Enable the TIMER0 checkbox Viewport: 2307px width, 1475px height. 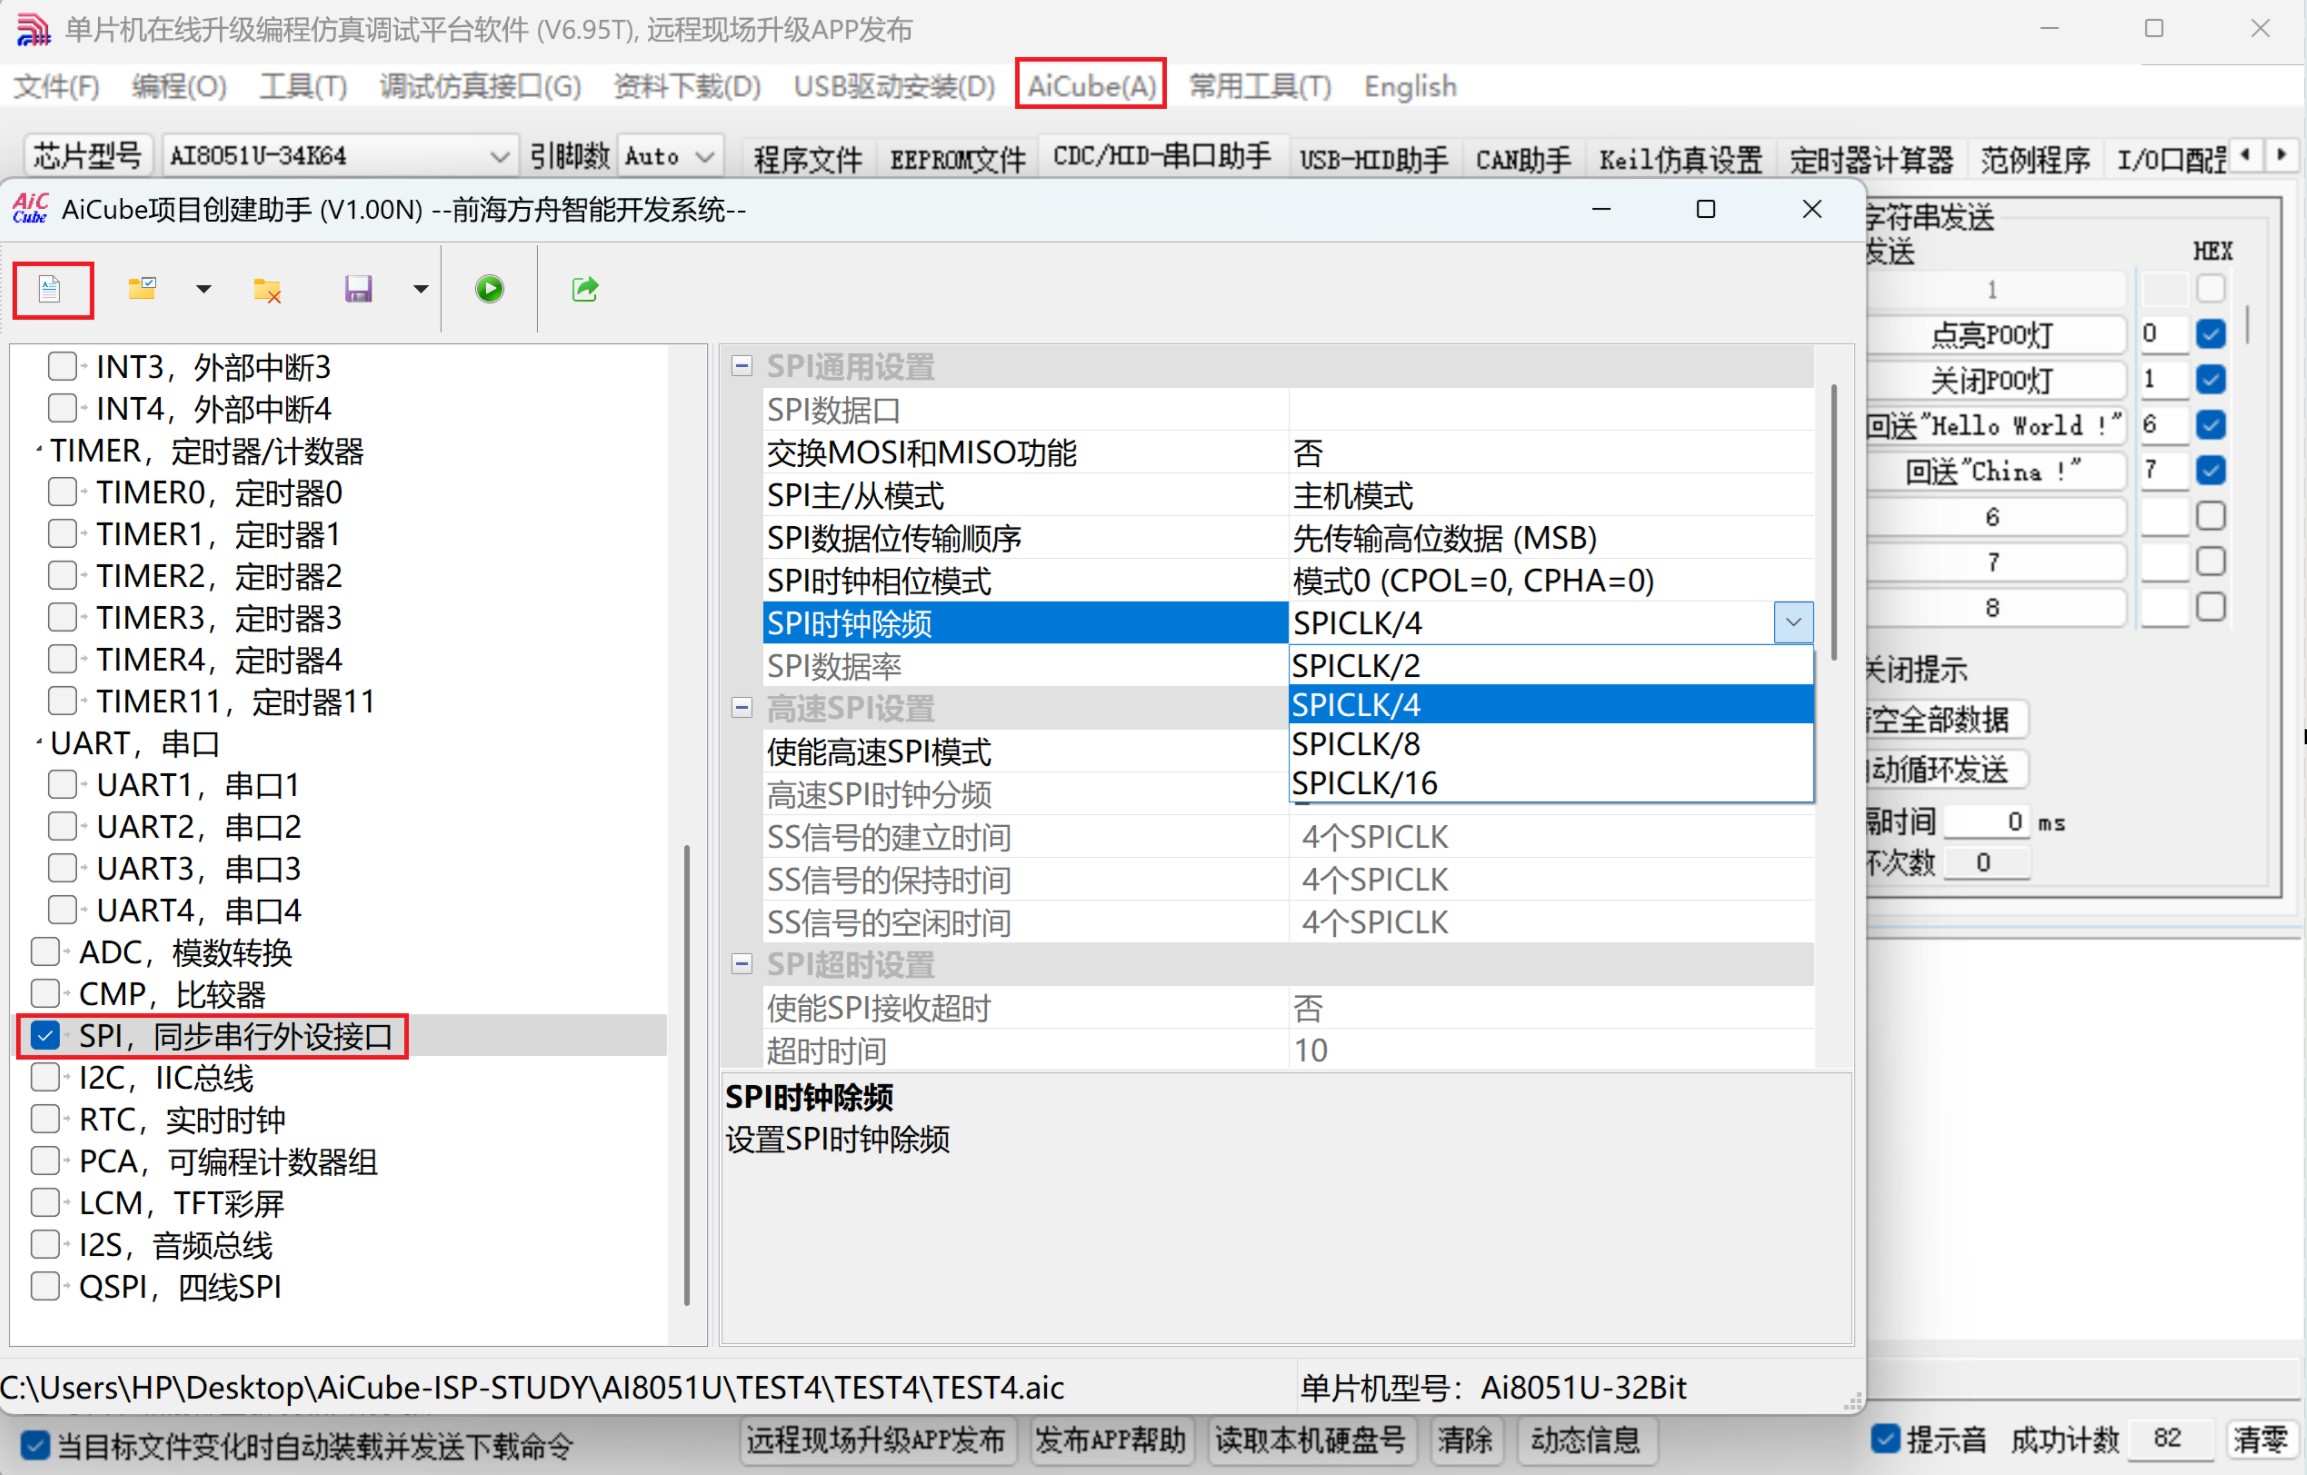pyautogui.click(x=62, y=492)
